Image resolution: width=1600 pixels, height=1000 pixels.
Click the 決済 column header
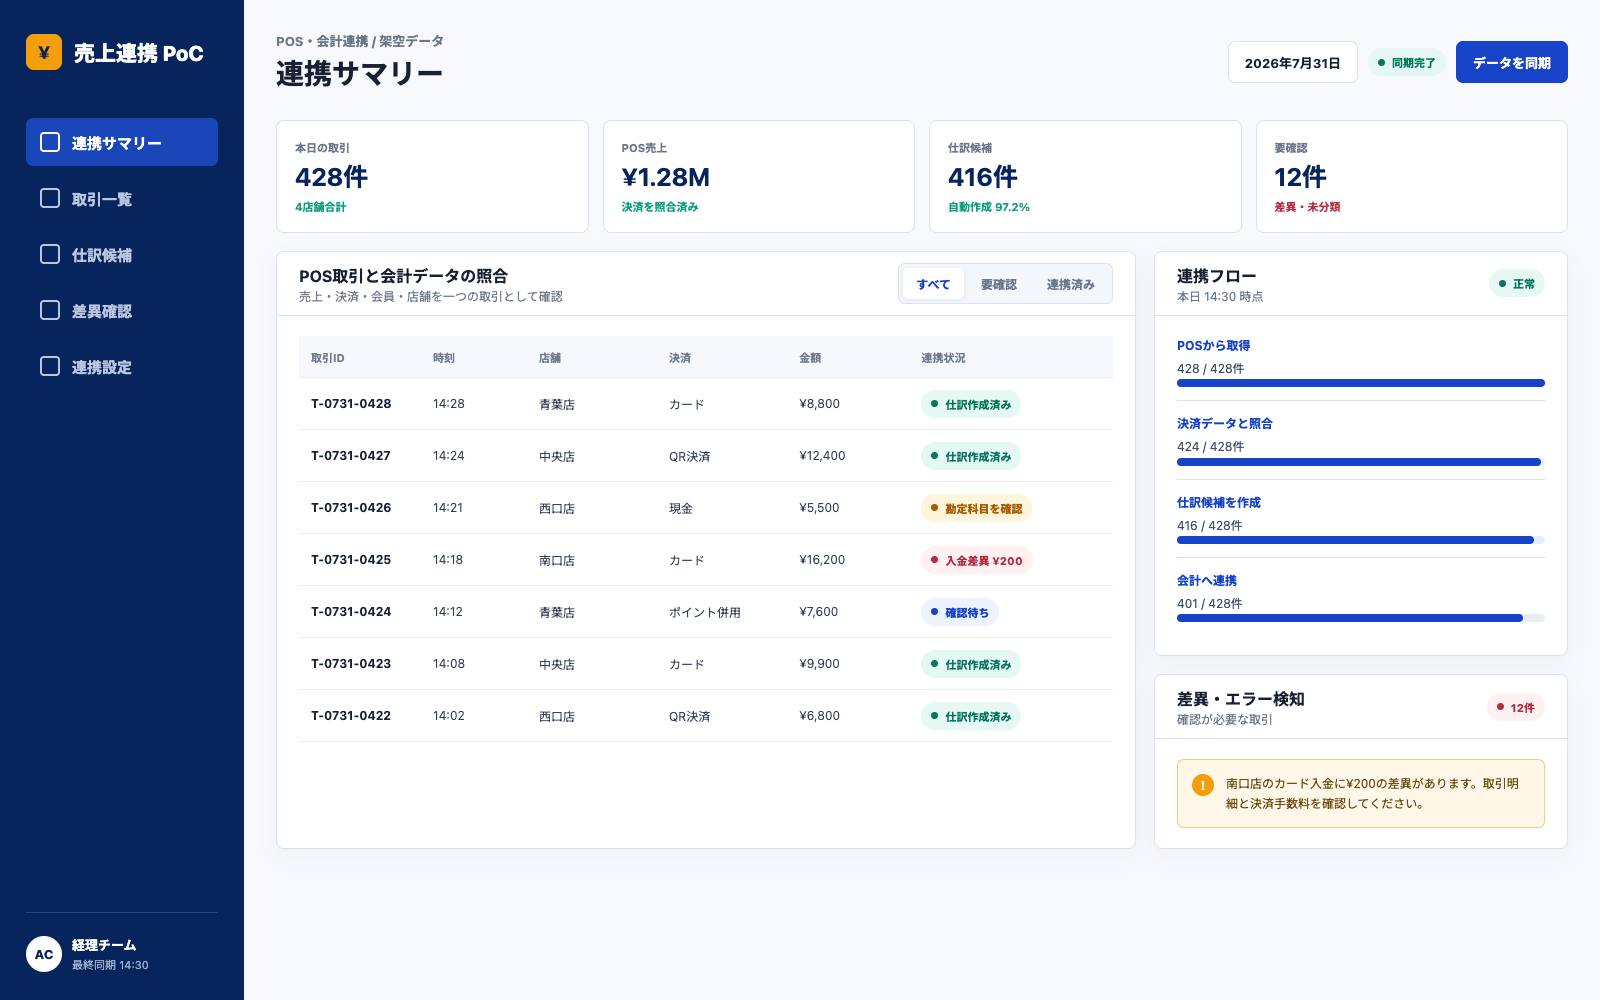coord(680,358)
